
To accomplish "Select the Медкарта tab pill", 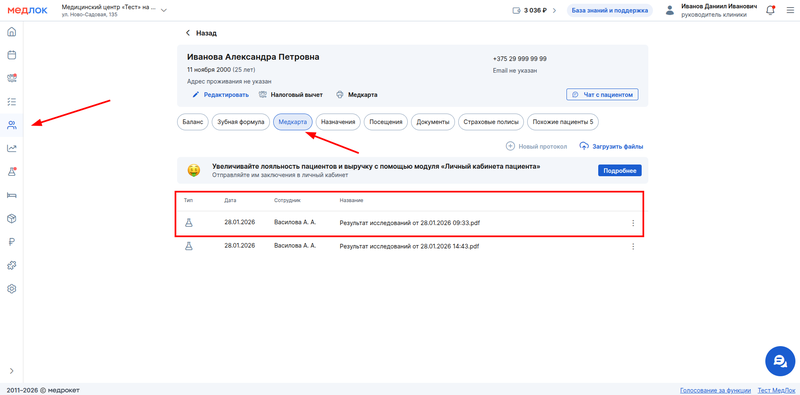I will [x=292, y=122].
